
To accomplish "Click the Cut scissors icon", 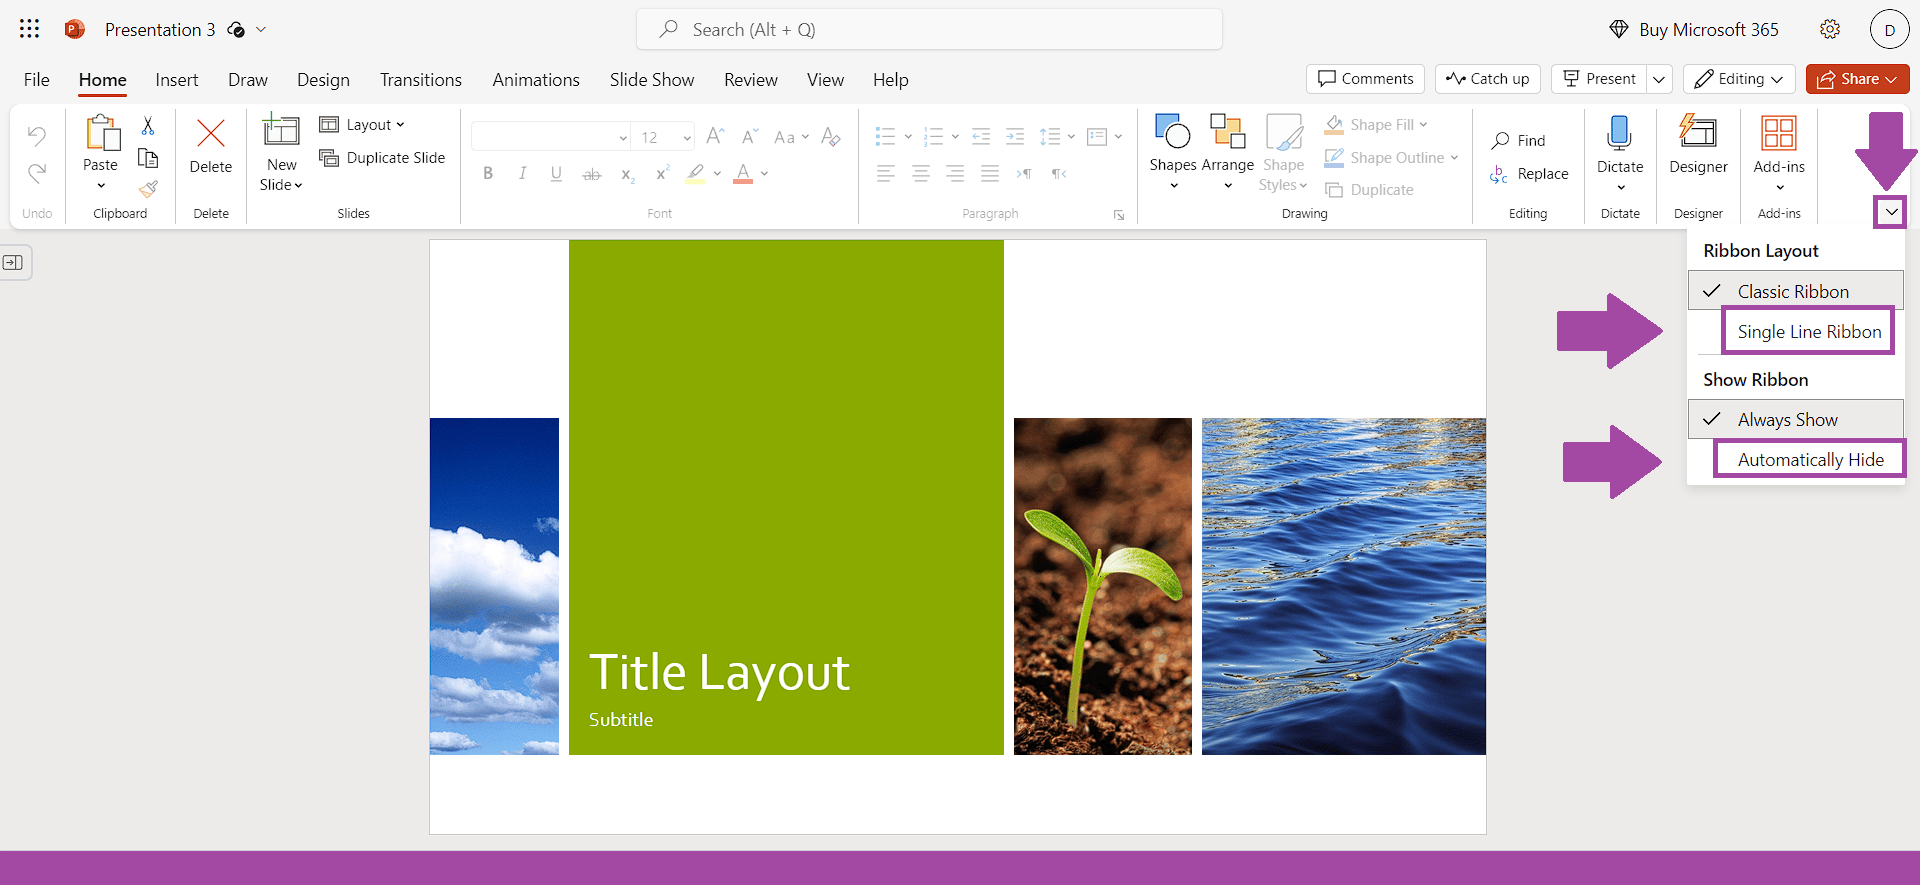I will tap(148, 126).
